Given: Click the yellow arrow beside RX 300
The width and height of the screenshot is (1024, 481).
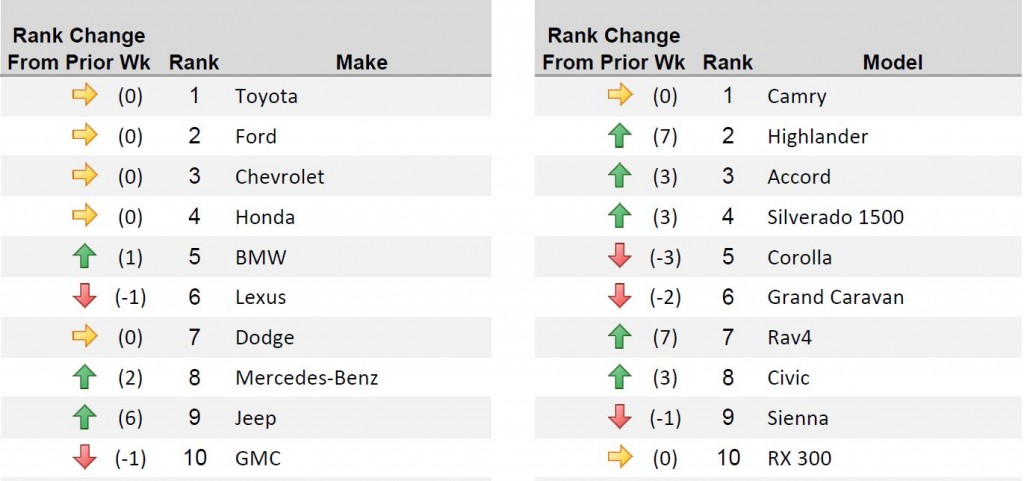Looking at the screenshot, I should point(620,458).
